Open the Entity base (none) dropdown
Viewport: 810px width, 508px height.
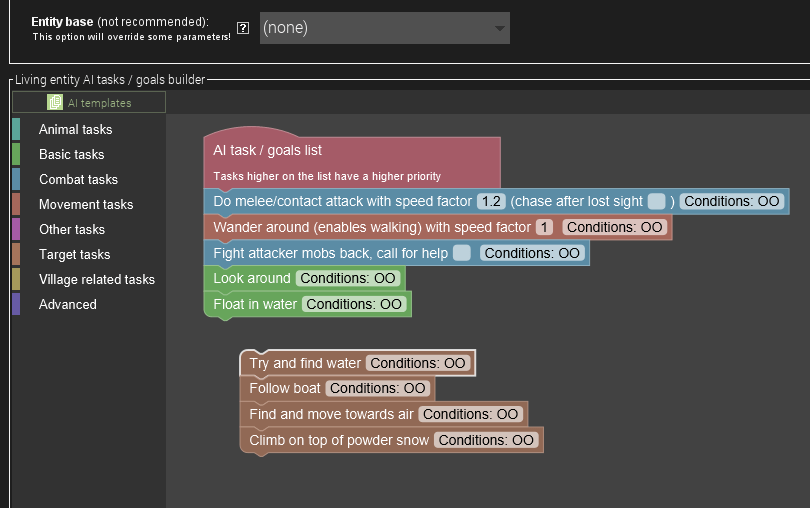pyautogui.click(x=384, y=28)
